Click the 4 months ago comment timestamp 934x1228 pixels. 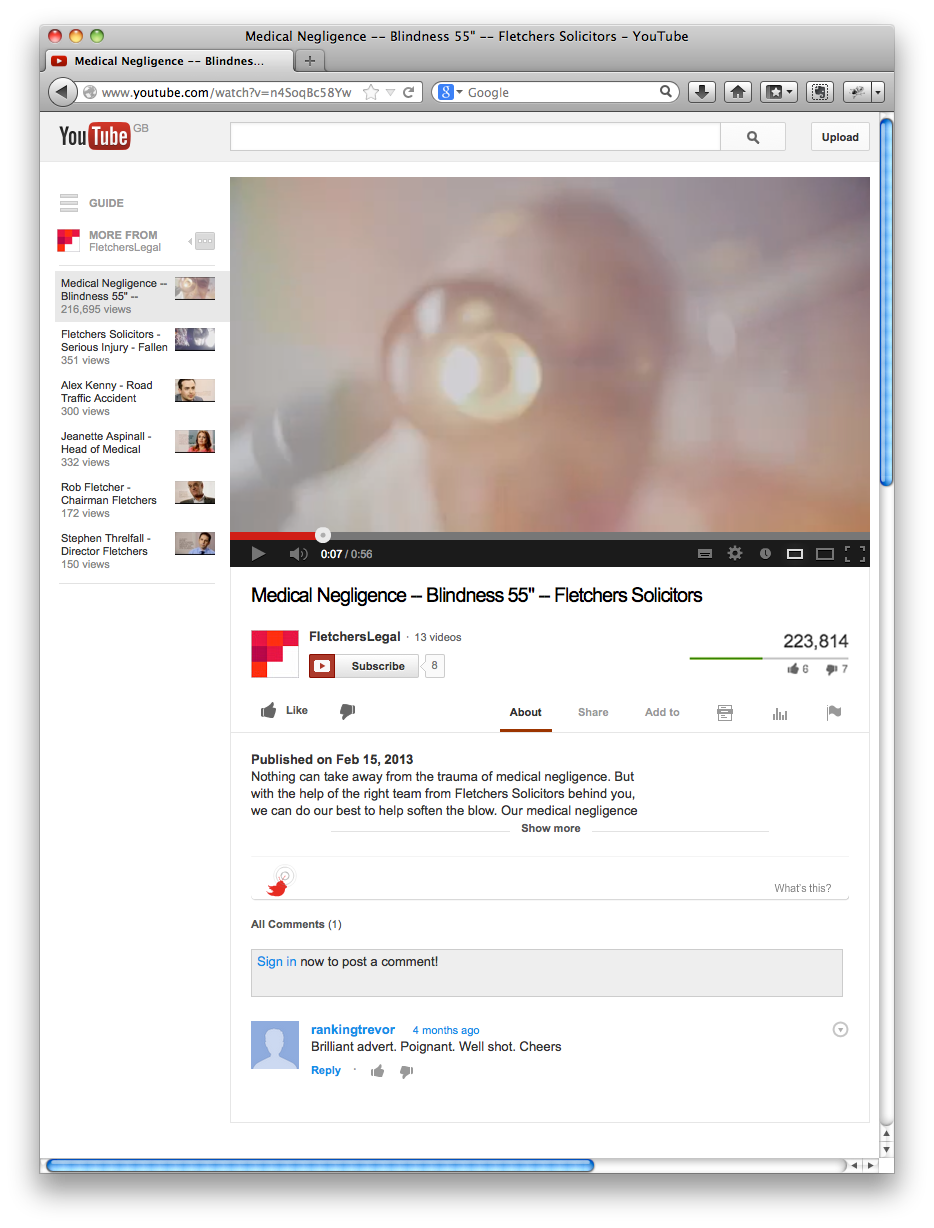tap(446, 1030)
